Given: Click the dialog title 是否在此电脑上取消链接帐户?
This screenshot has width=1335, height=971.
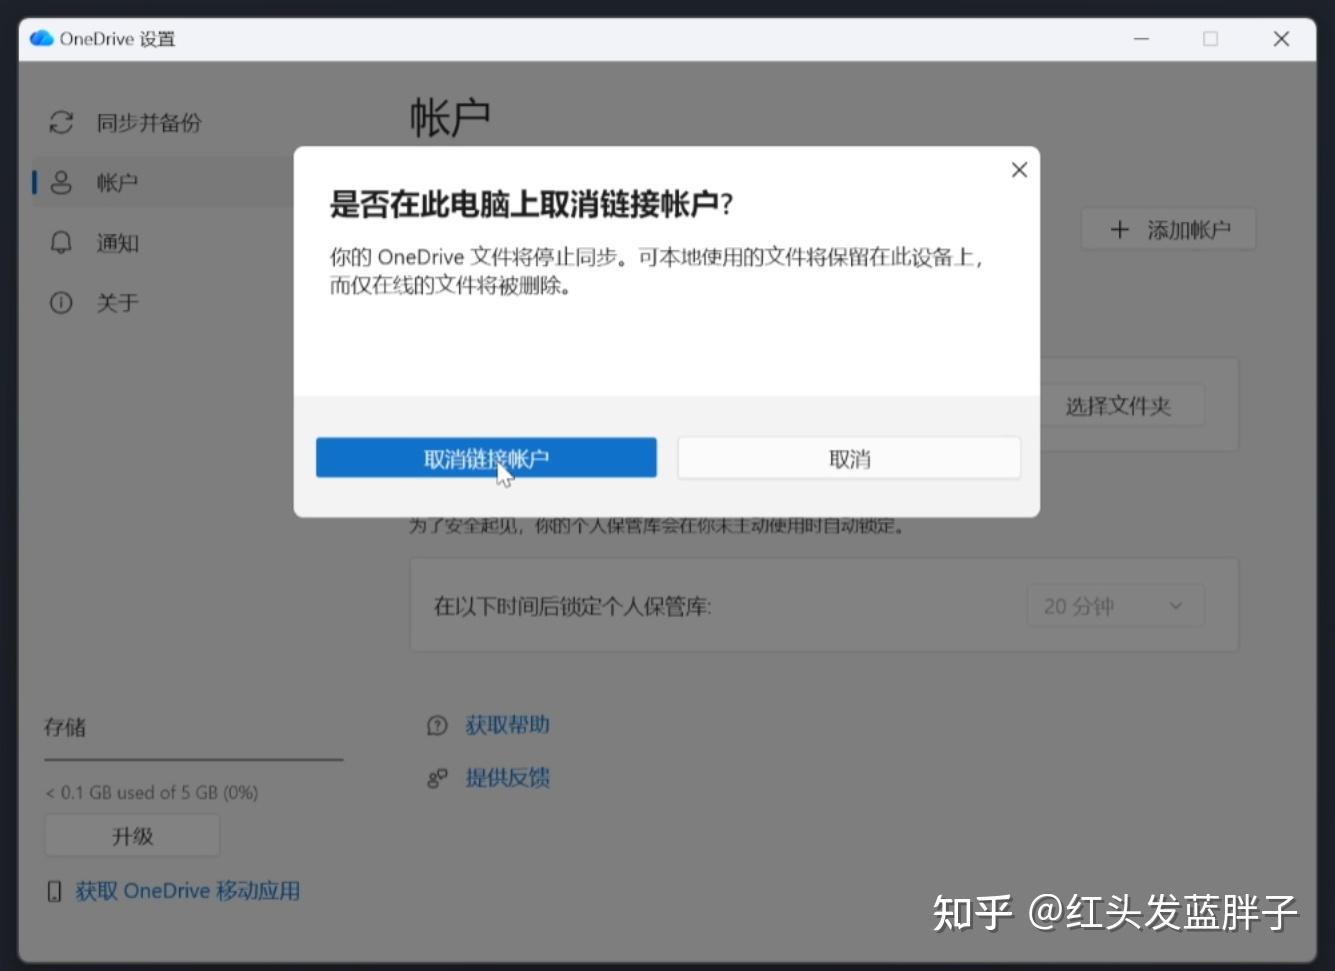Looking at the screenshot, I should click(x=531, y=205).
